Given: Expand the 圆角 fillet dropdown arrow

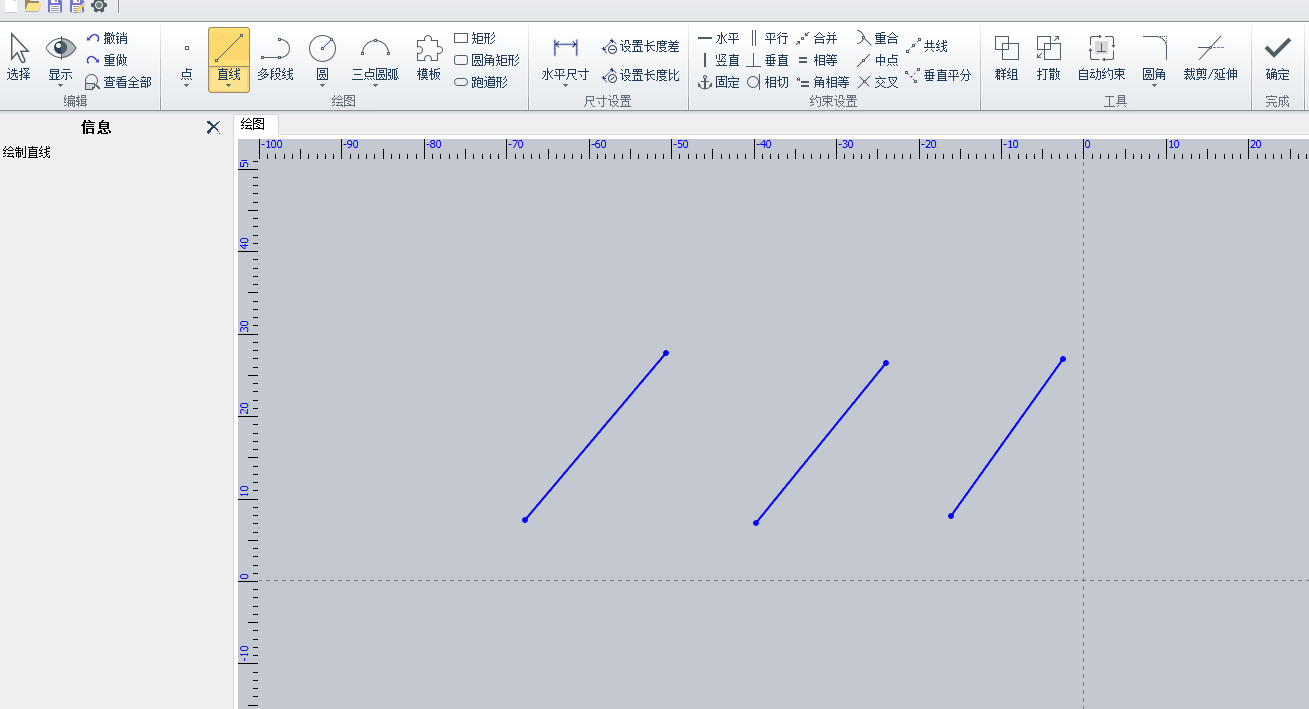Looking at the screenshot, I should pyautogui.click(x=1154, y=86).
